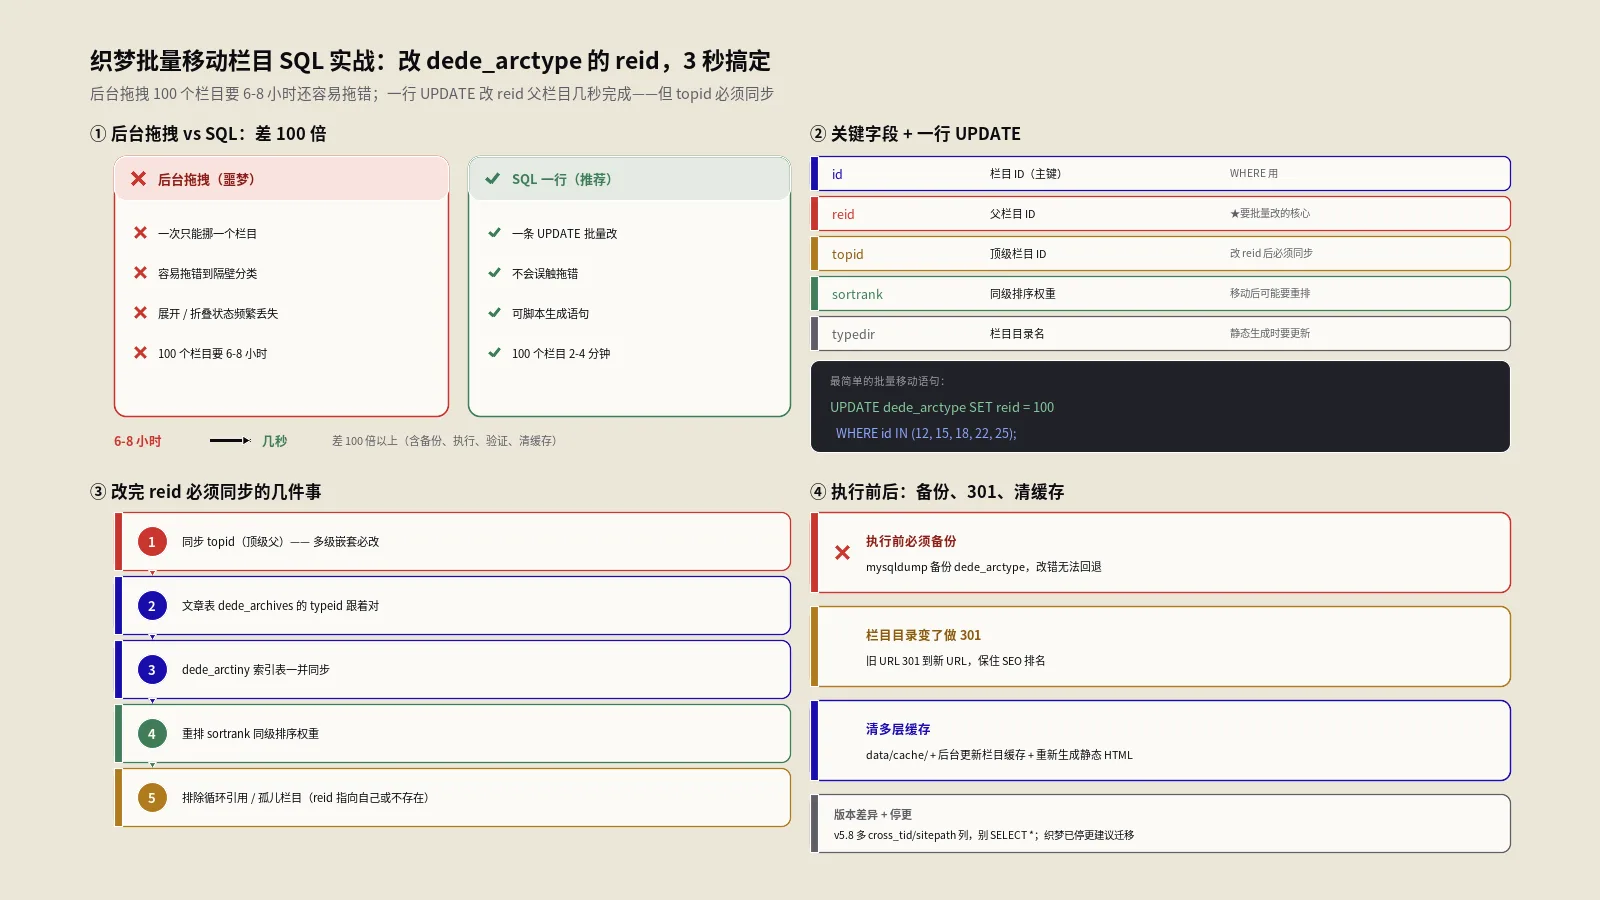Click section heading ③ 改完 reid 必须同步的几件事
1600x900 pixels.
click(205, 492)
